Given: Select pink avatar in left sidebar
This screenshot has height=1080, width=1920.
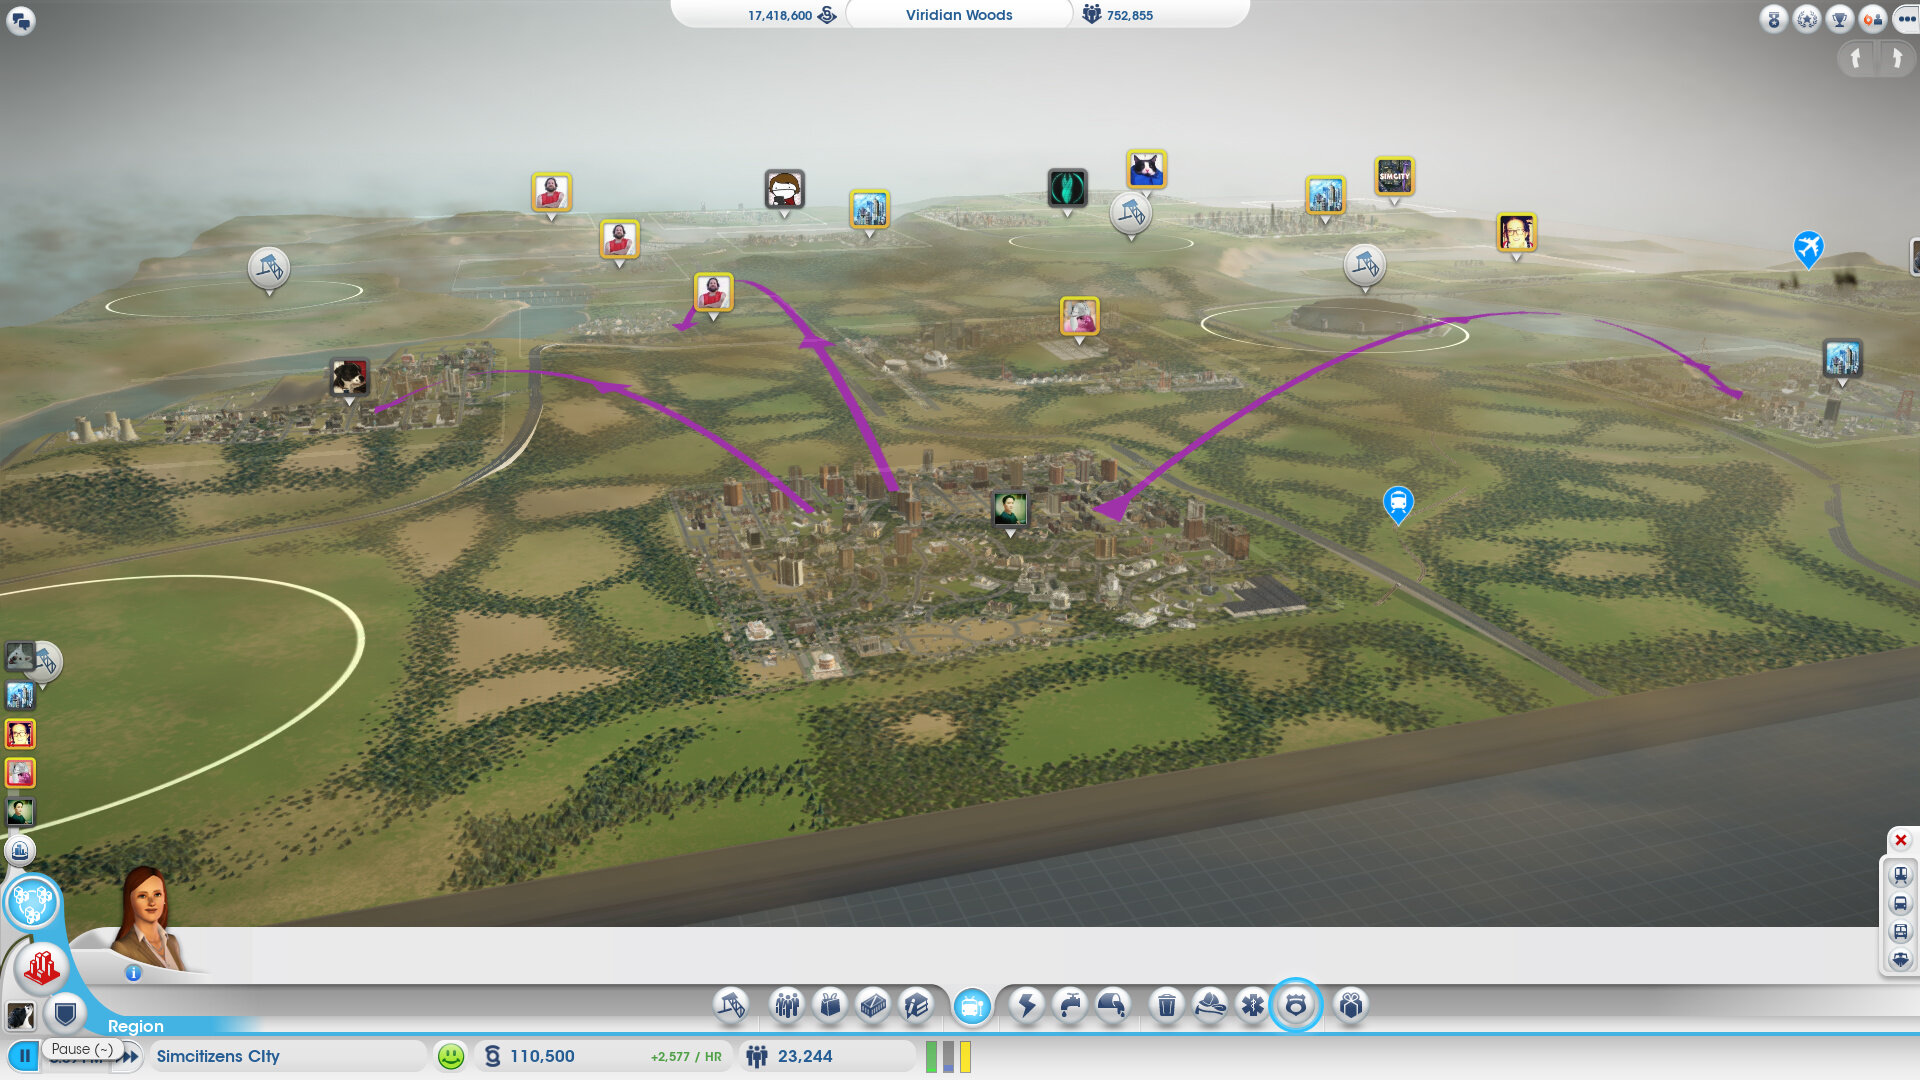Looking at the screenshot, I should (20, 773).
